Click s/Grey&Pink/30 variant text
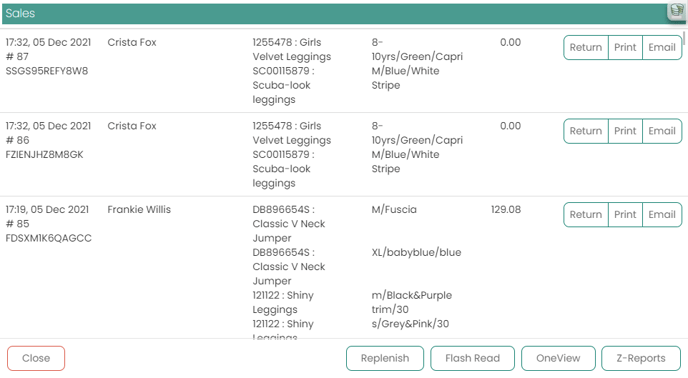 410,324
